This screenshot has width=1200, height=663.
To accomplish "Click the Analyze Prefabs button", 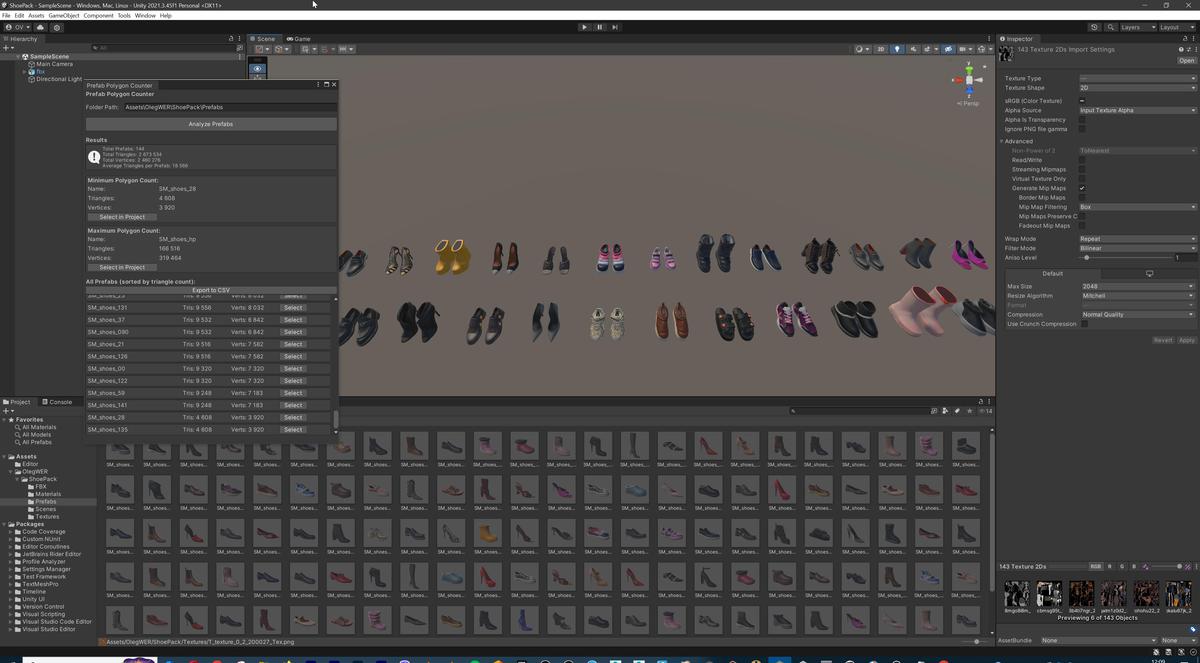I will 211,123.
